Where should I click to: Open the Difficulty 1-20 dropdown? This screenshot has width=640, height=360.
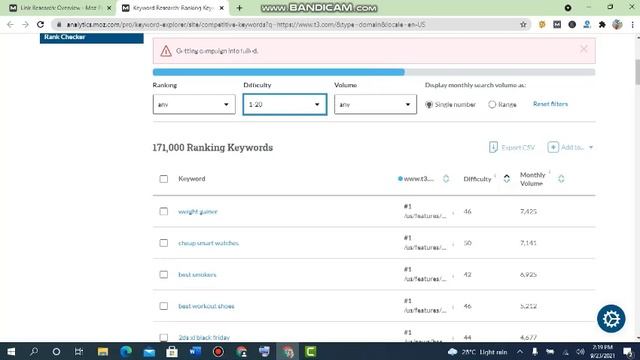pyautogui.click(x=284, y=104)
